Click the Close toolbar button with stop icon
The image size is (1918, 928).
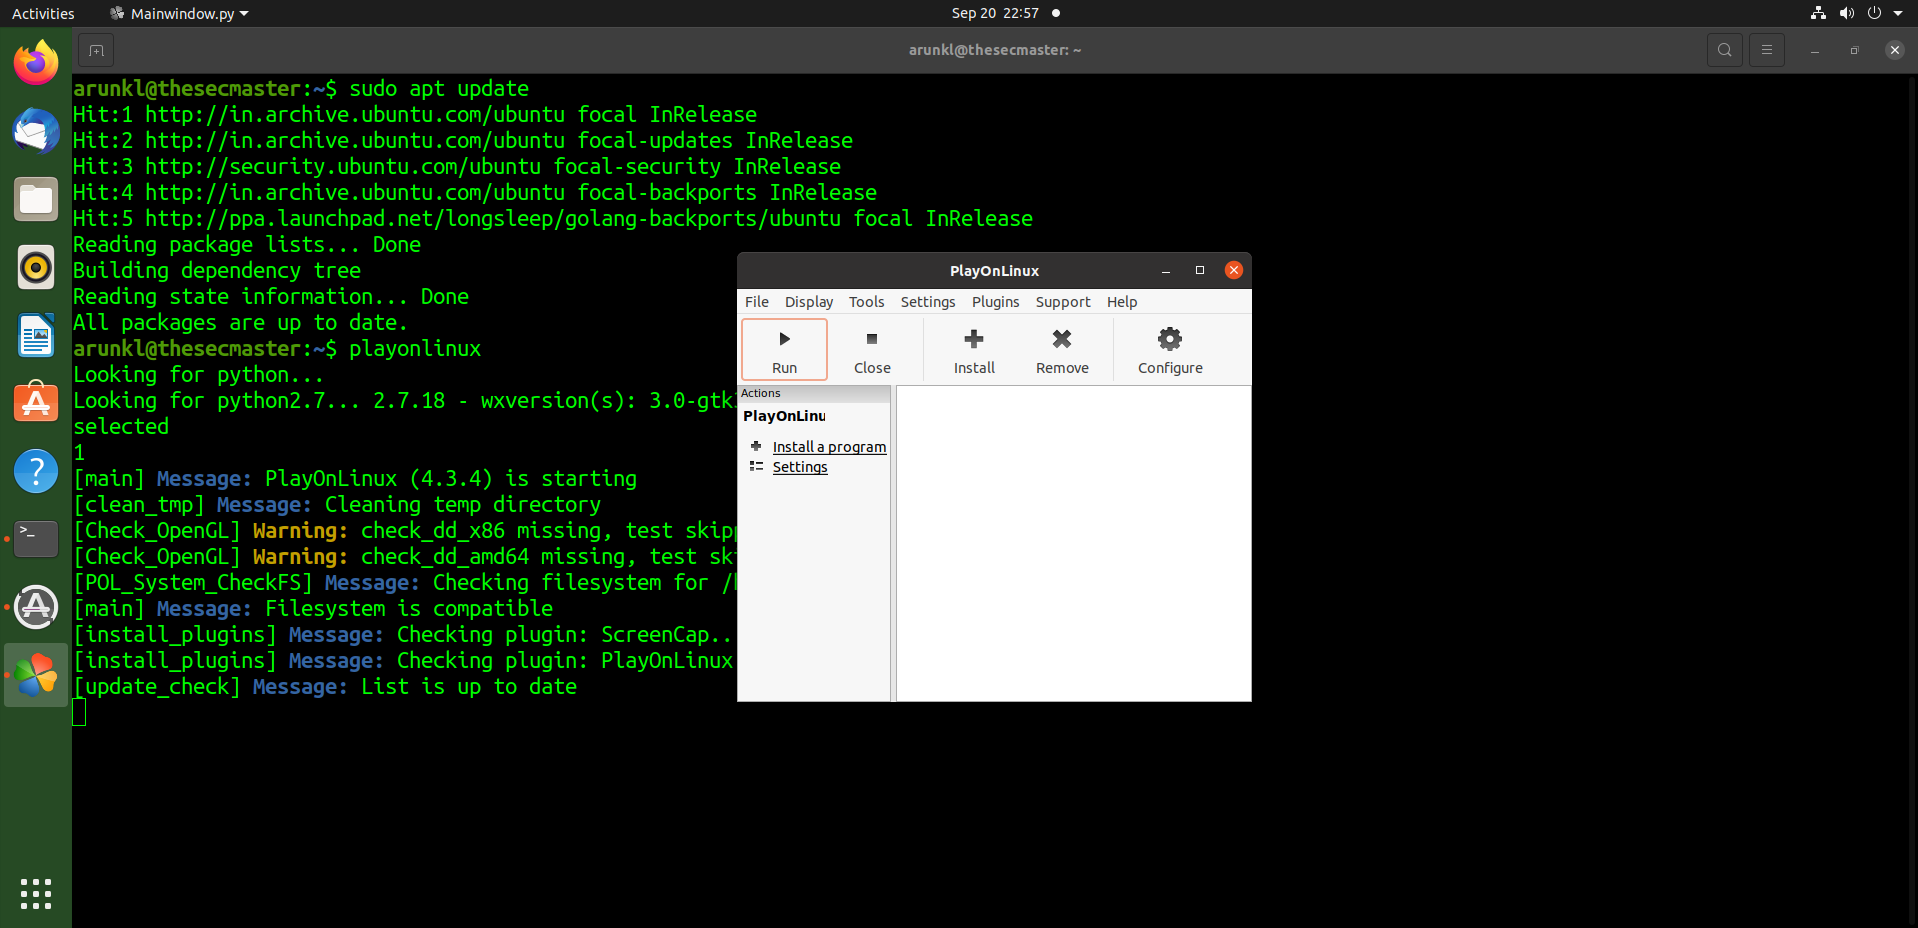(872, 349)
